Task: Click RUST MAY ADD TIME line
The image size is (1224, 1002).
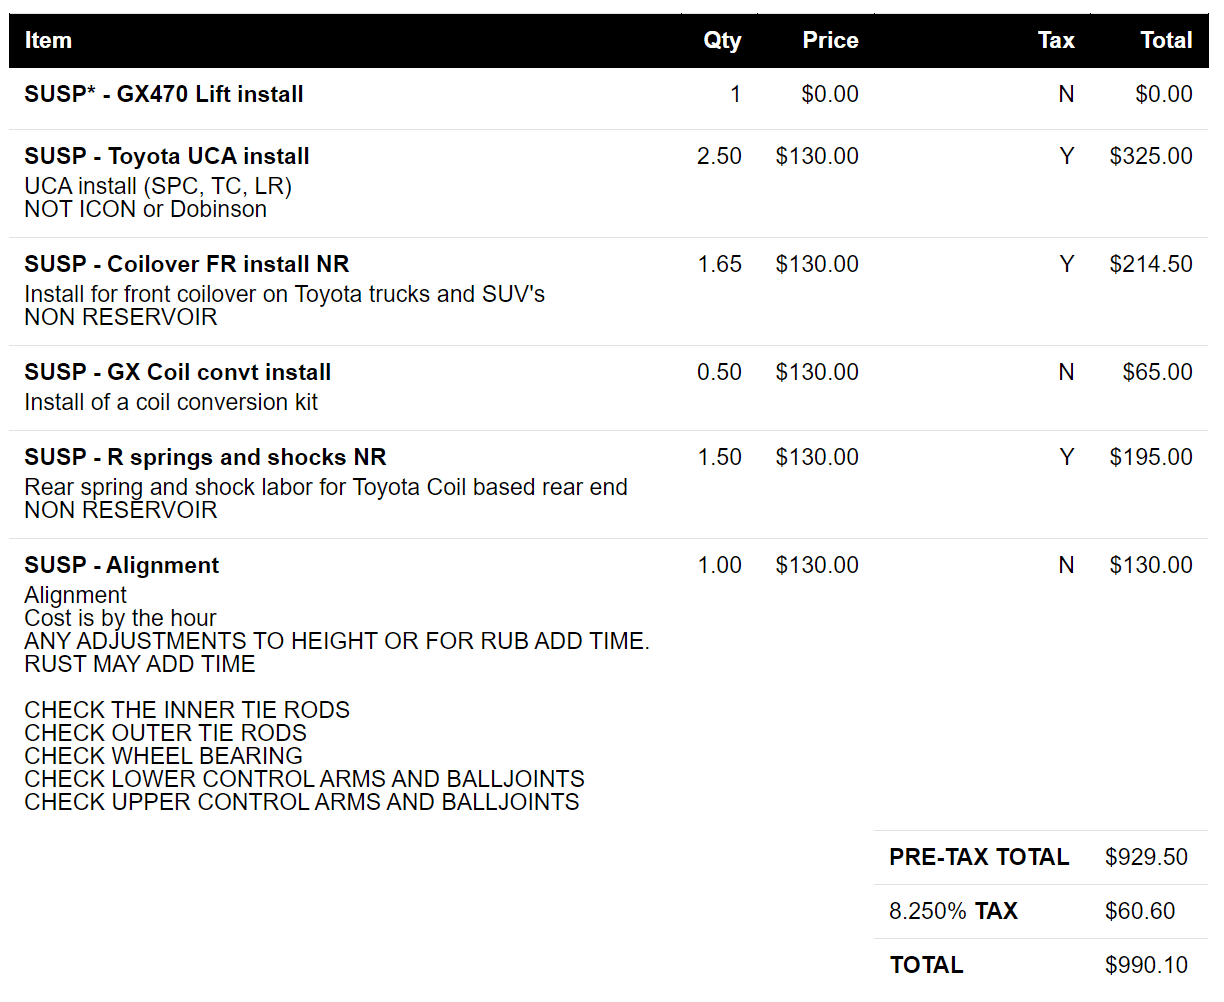Action: (x=140, y=664)
